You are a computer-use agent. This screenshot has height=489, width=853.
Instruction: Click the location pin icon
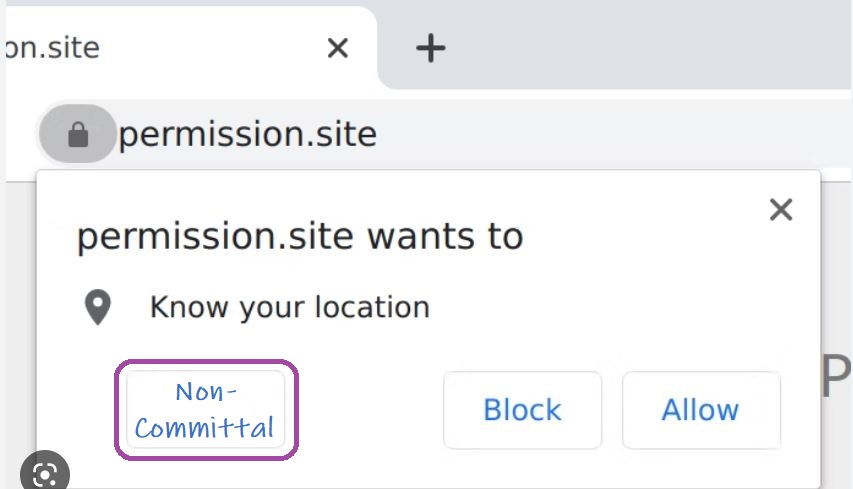click(98, 307)
